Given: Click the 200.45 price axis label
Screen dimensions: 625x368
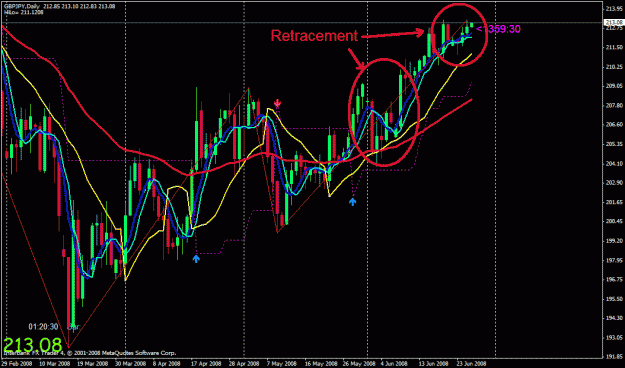Looking at the screenshot, I should point(614,222).
